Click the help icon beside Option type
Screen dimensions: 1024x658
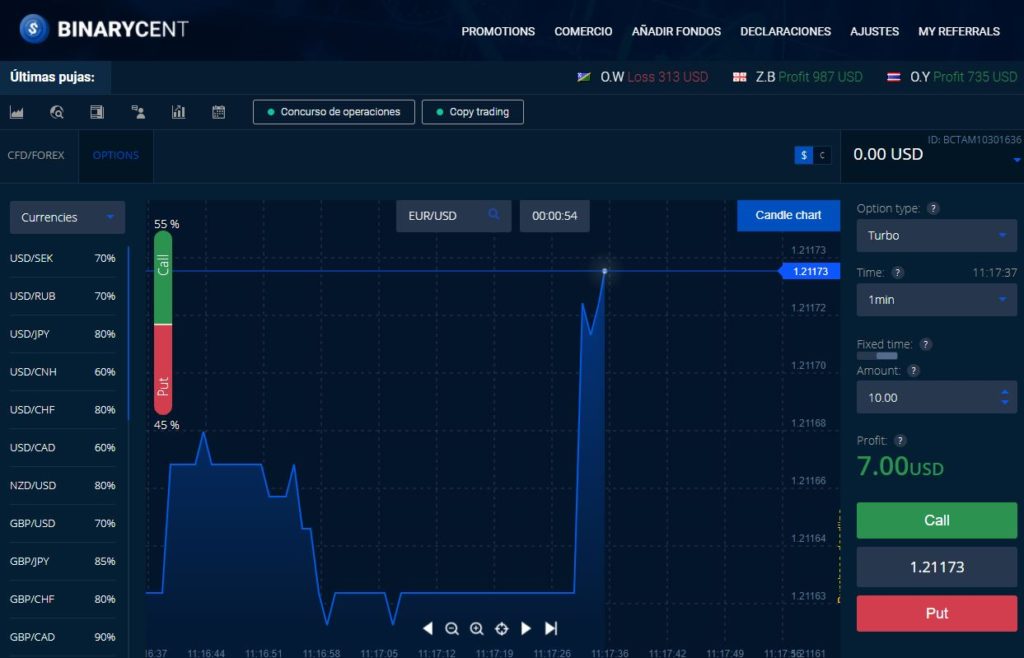tap(934, 208)
